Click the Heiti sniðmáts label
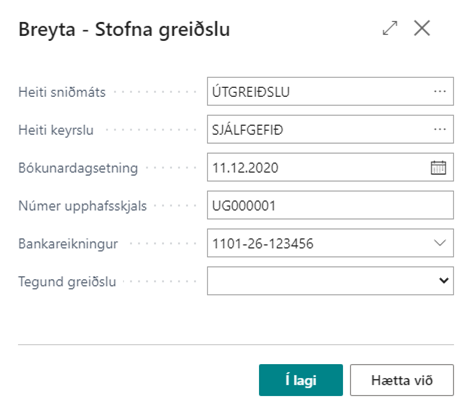 pos(62,92)
